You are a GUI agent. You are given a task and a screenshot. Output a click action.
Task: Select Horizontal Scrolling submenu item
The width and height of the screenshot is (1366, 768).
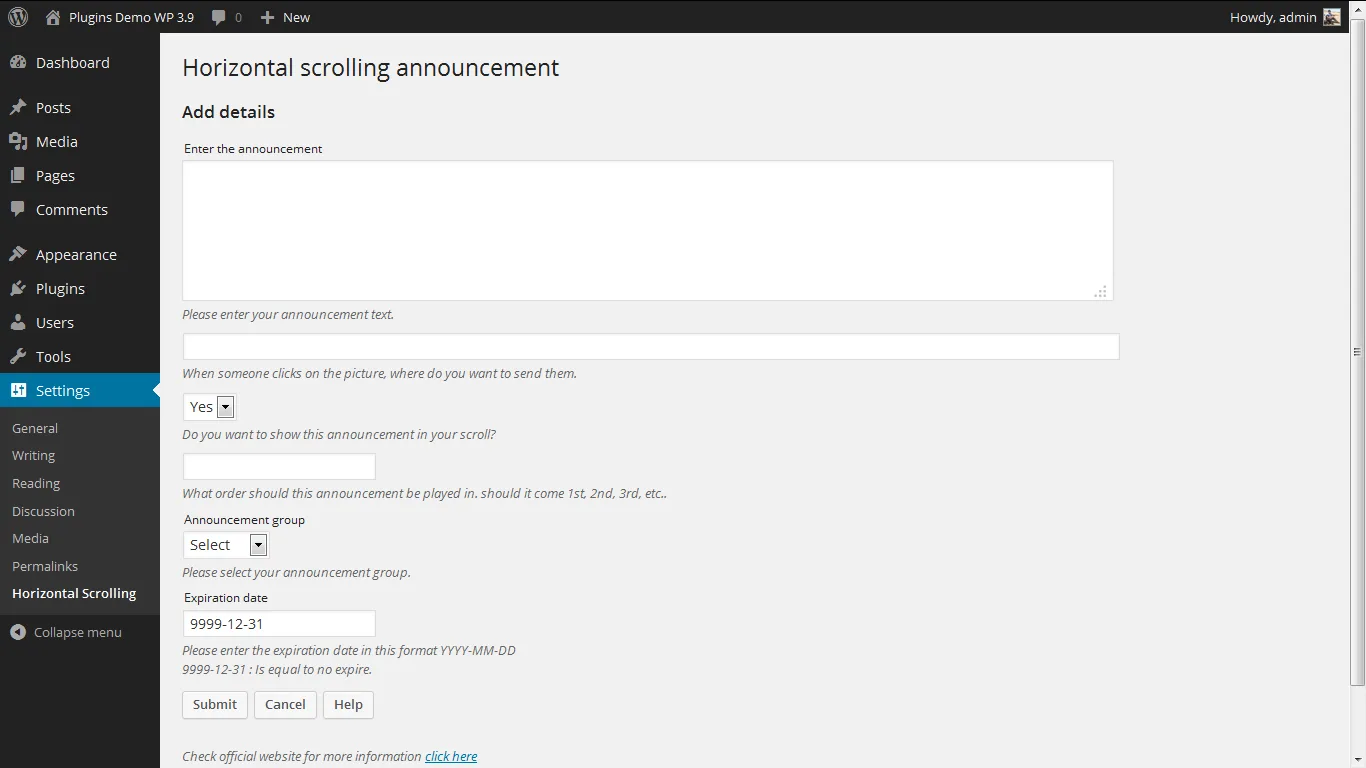pyautogui.click(x=74, y=593)
